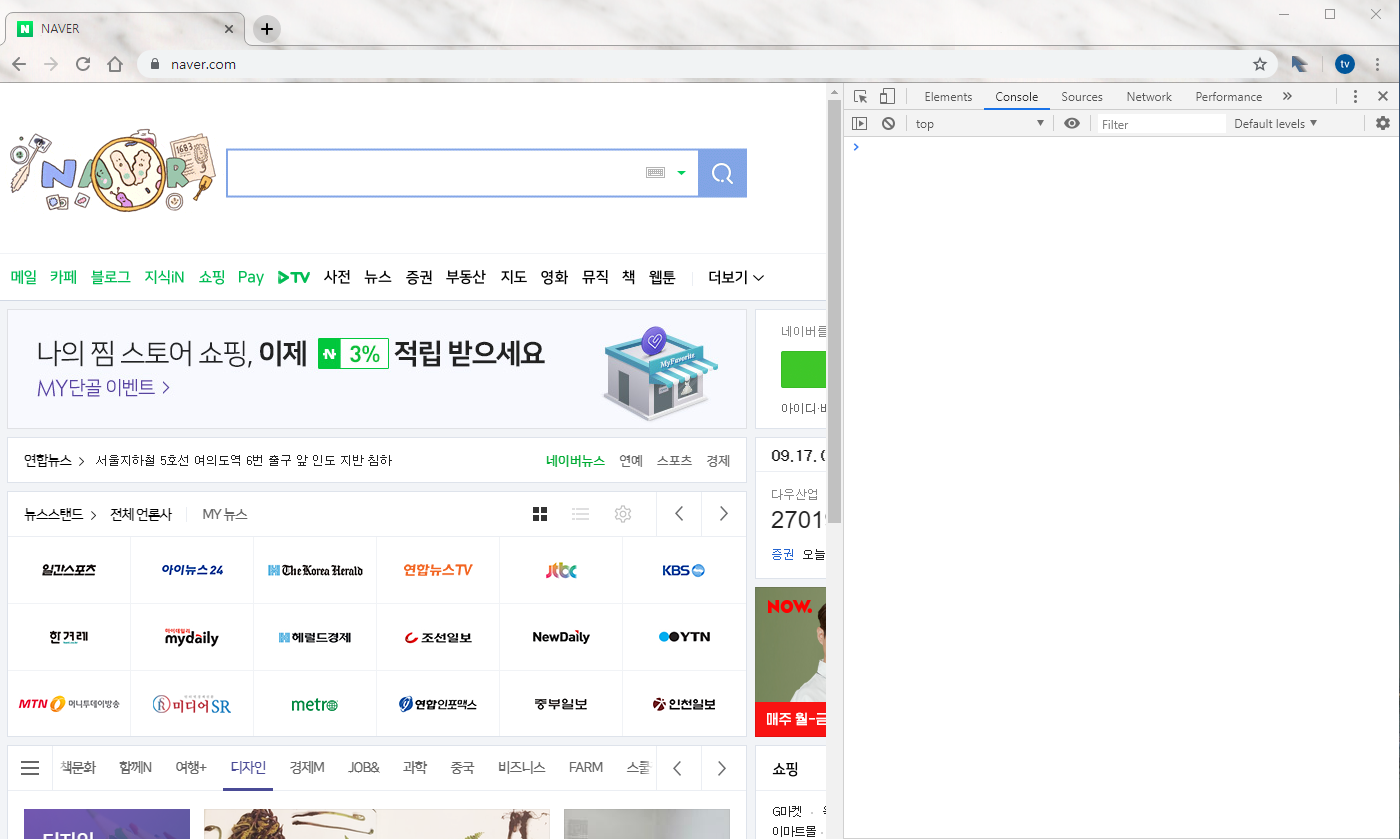Close the DevTools panel
Image resolution: width=1400 pixels, height=839 pixels.
click(x=1383, y=97)
